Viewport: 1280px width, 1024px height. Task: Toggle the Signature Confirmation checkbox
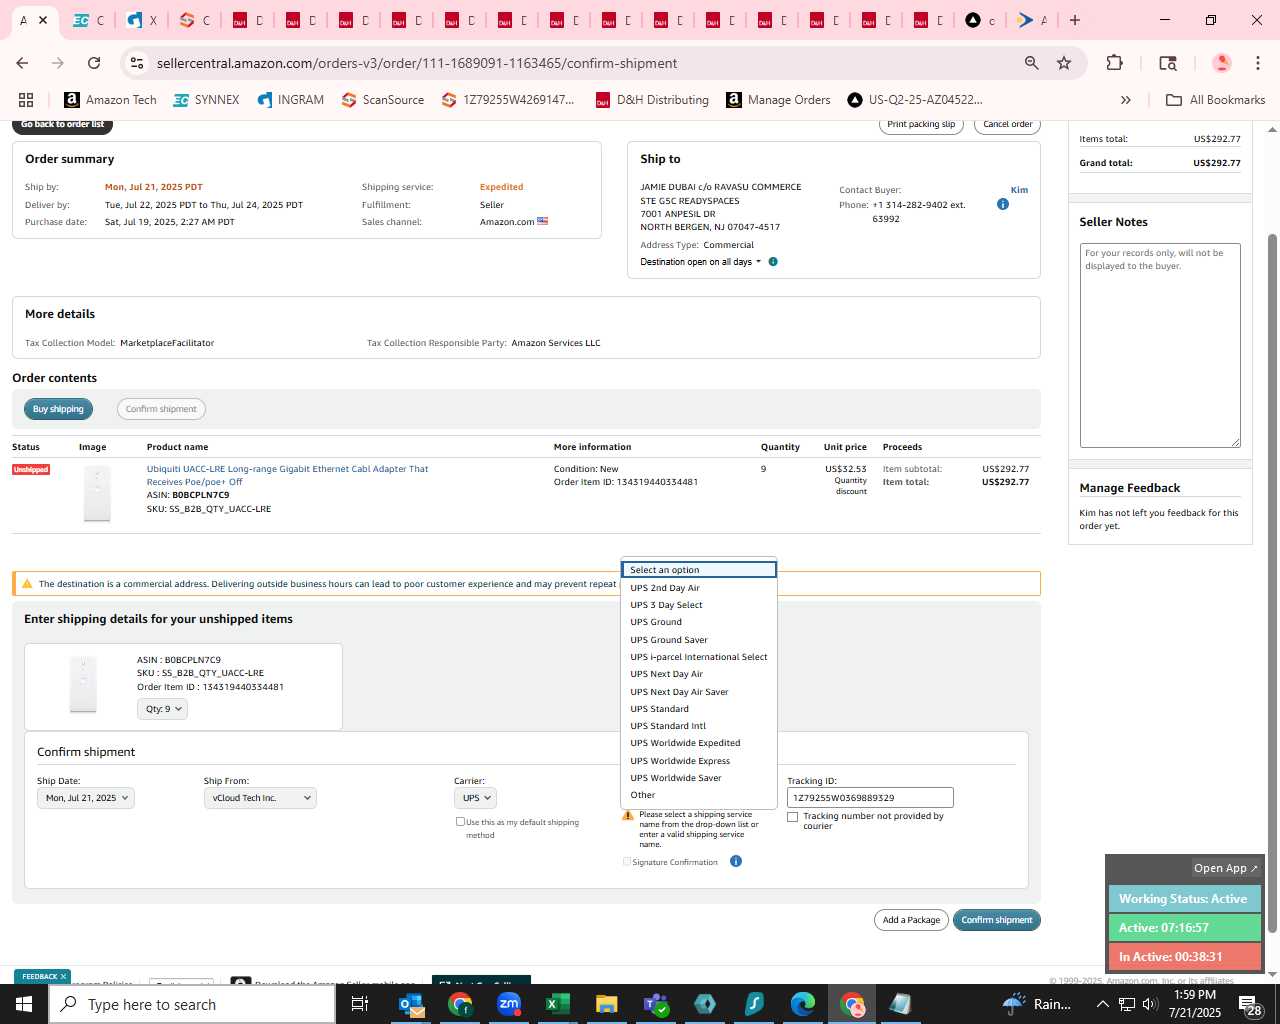click(x=627, y=862)
